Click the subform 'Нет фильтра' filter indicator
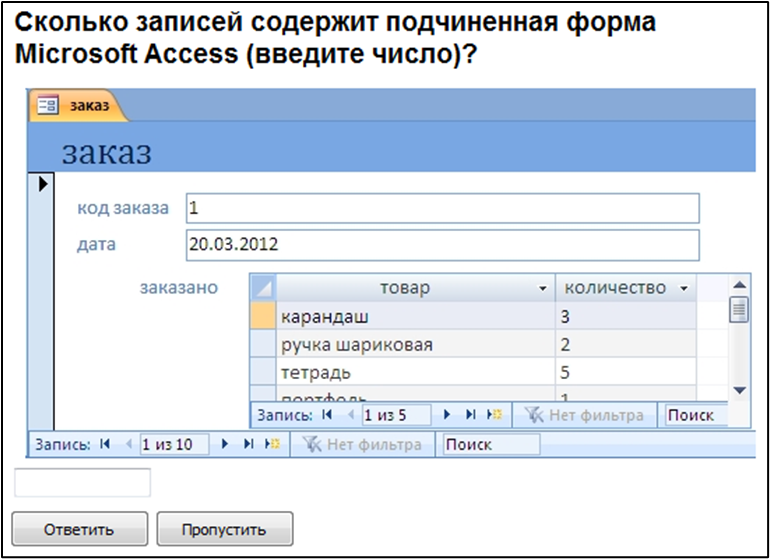 pyautogui.click(x=584, y=415)
